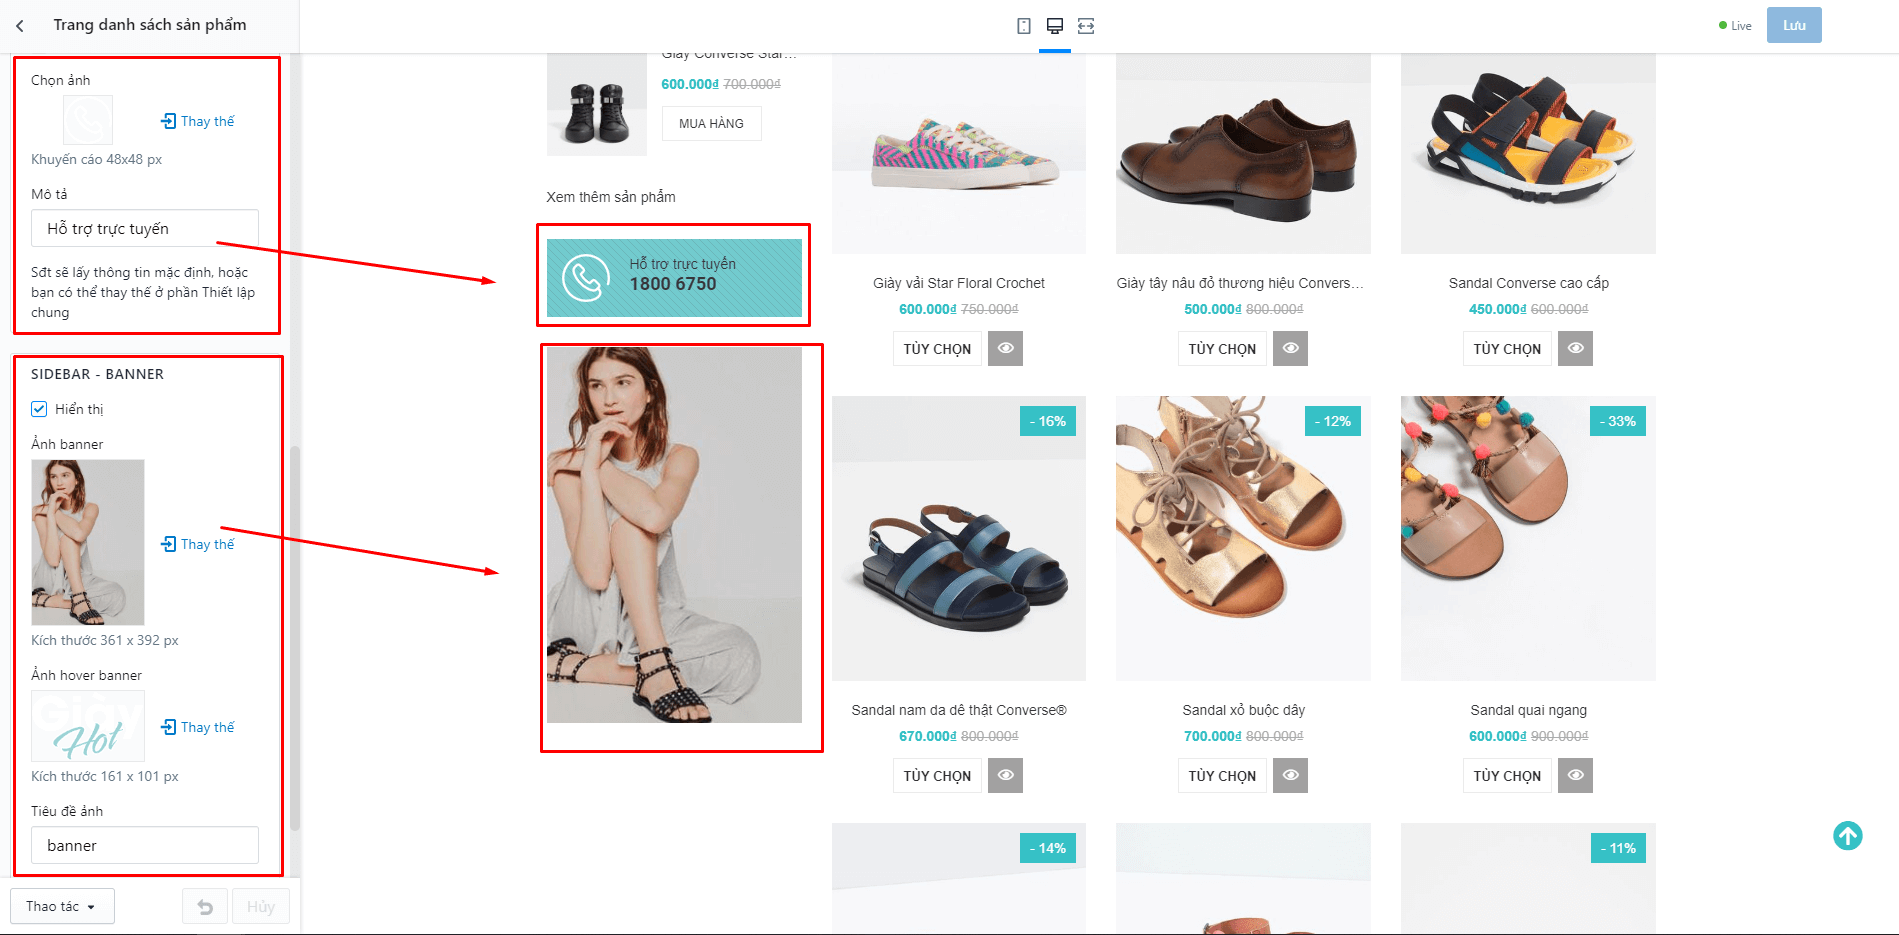Switch preview to mobile device view
Image resolution: width=1899 pixels, height=935 pixels.
tap(1024, 26)
